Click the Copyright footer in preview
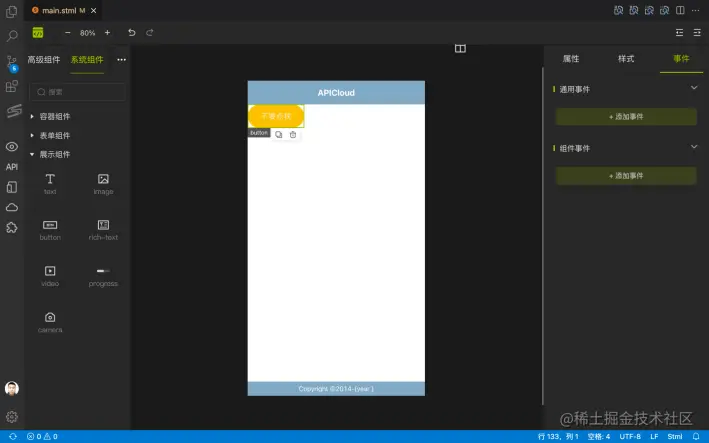This screenshot has width=709, height=443. (336, 389)
